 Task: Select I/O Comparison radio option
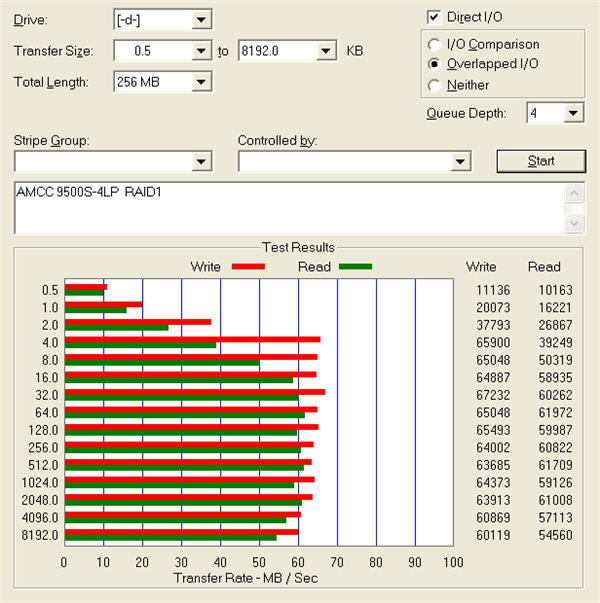coord(434,45)
